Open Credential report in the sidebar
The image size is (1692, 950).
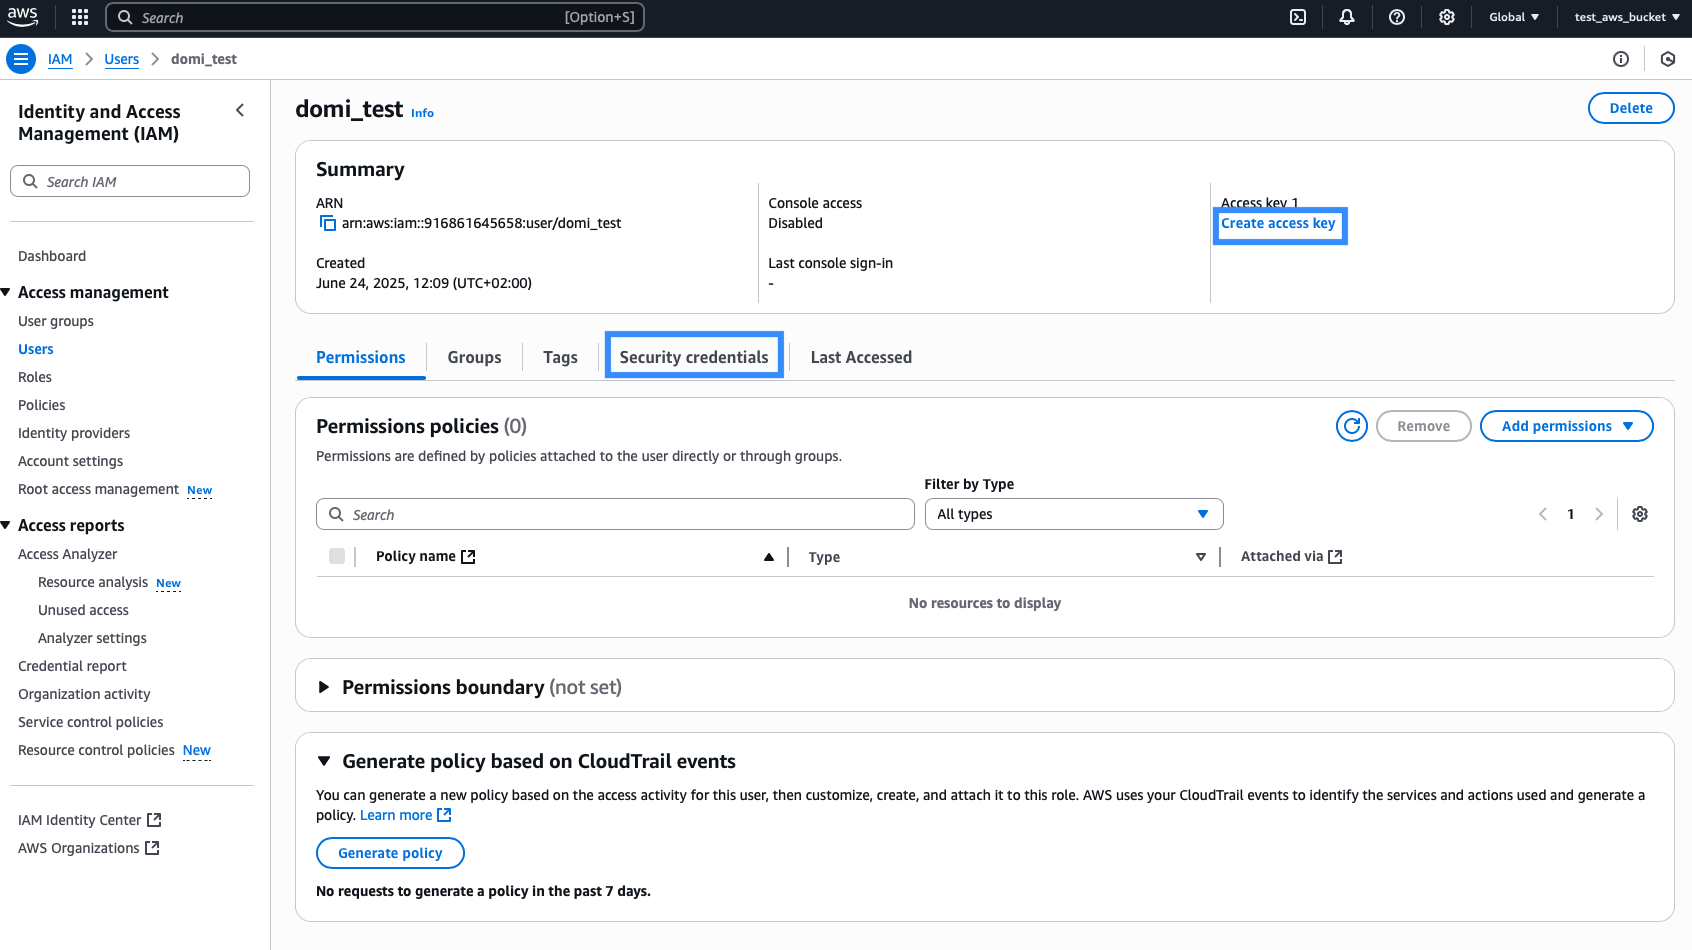[x=73, y=666]
